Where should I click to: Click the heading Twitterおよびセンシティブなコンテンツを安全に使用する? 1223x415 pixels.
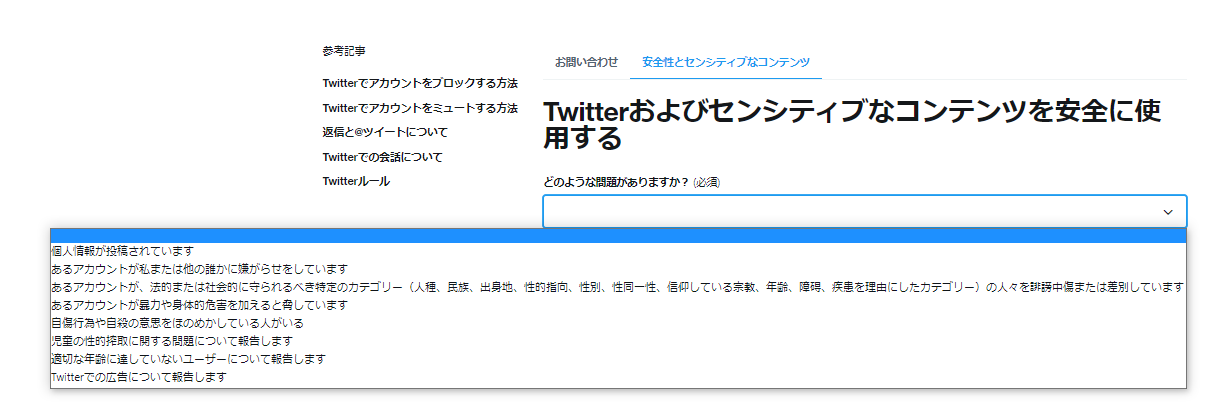pyautogui.click(x=851, y=124)
